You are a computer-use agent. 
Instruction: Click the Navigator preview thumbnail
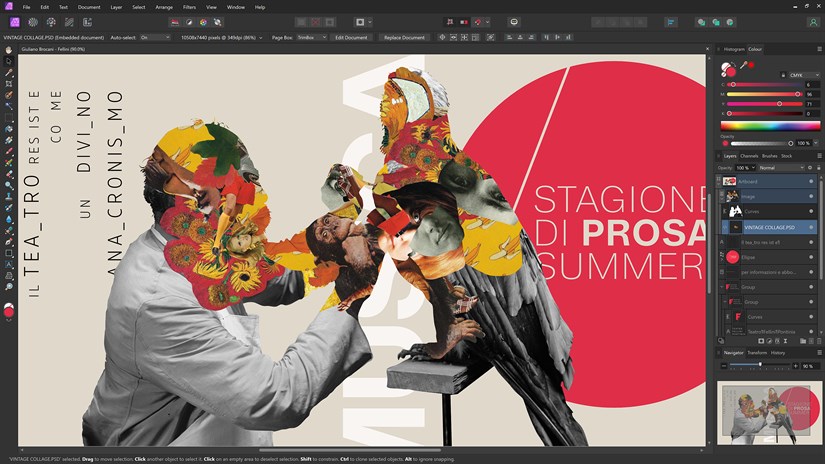coord(768,412)
